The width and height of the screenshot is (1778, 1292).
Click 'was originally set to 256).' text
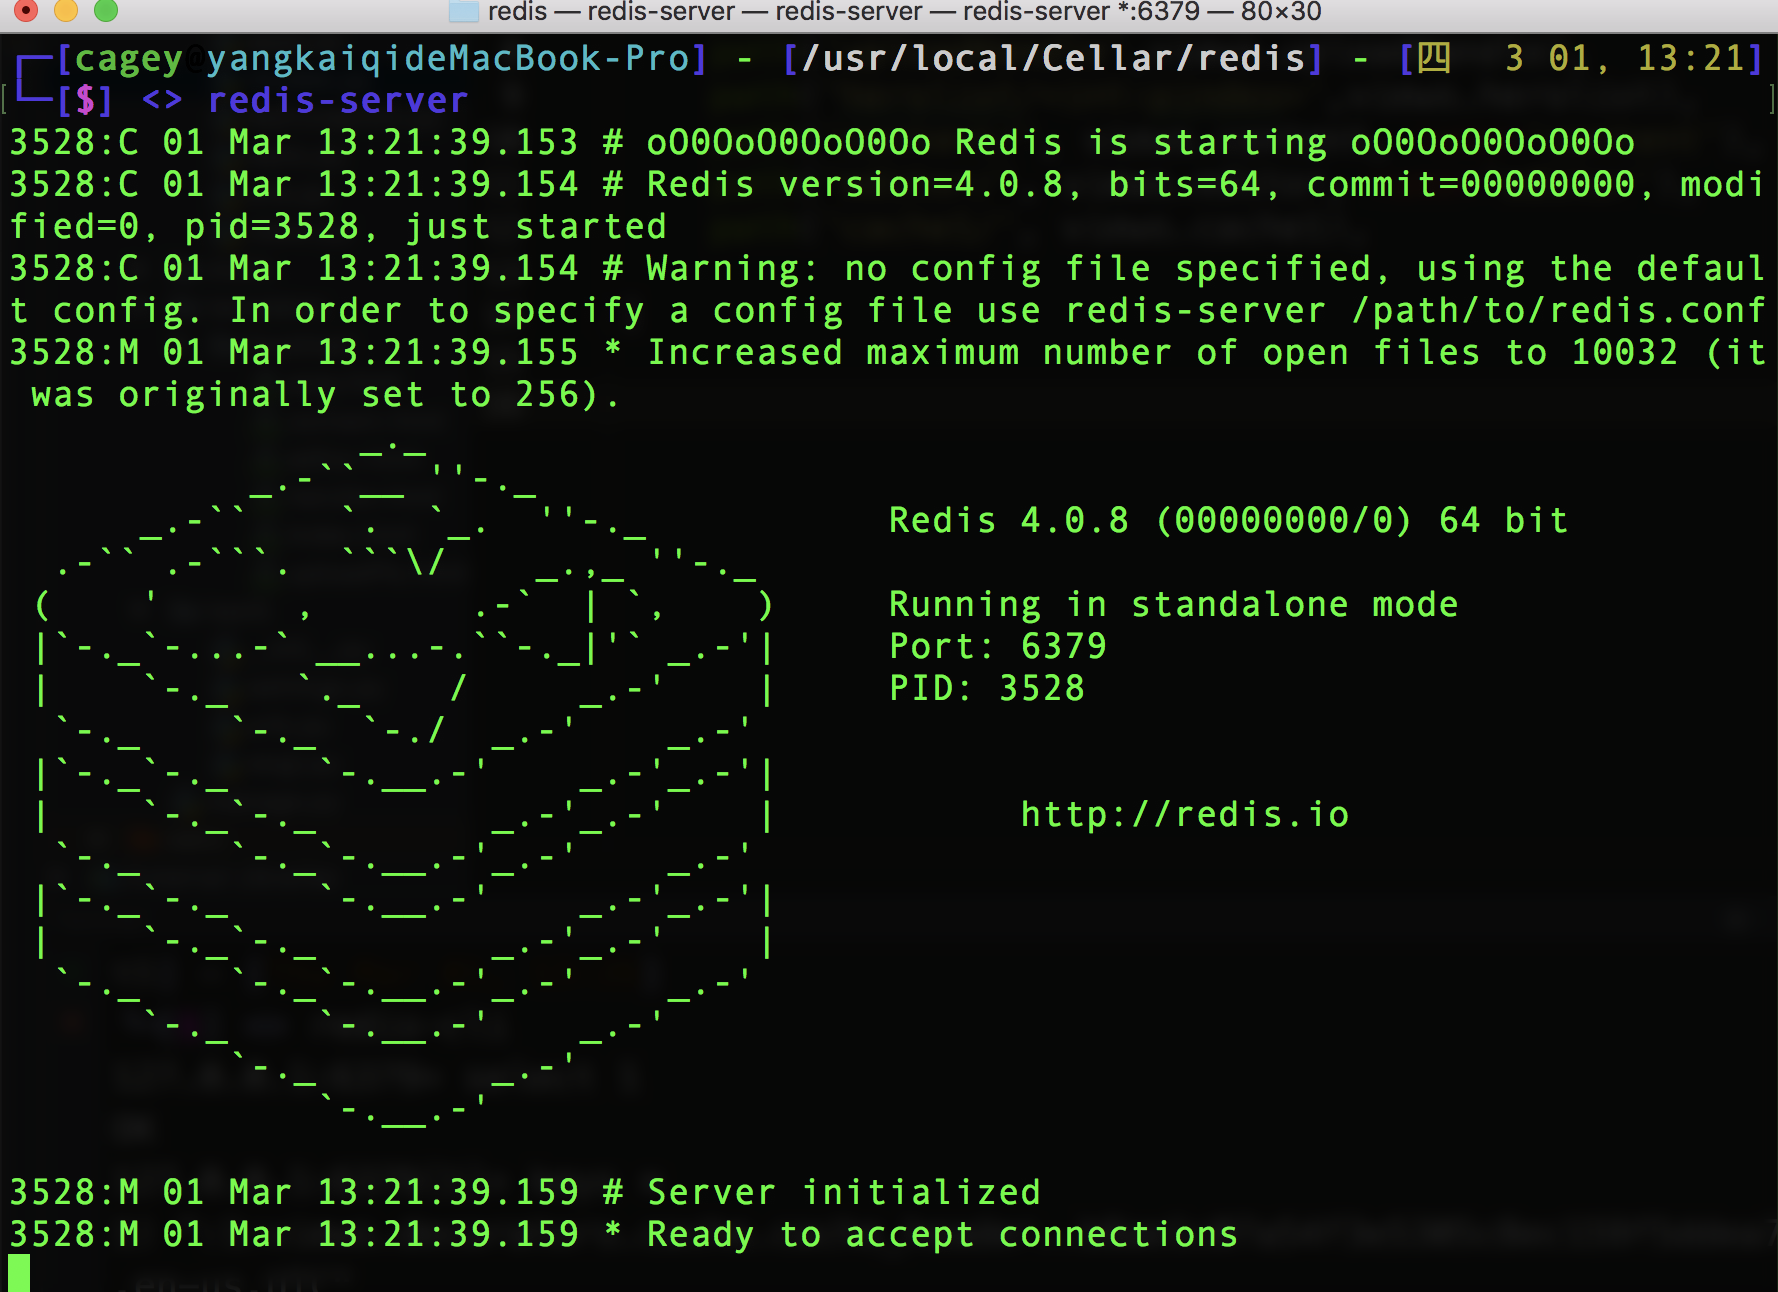(x=325, y=394)
